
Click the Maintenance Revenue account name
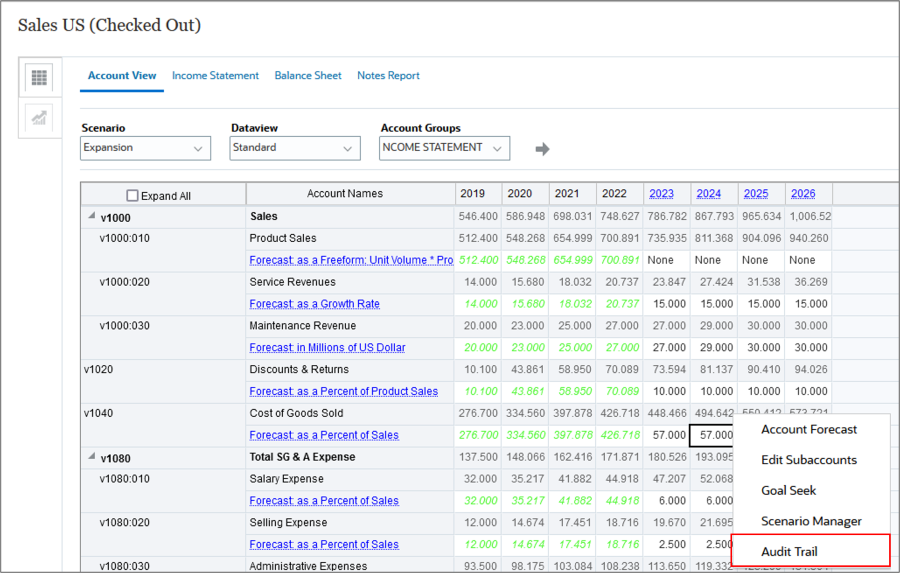(302, 326)
